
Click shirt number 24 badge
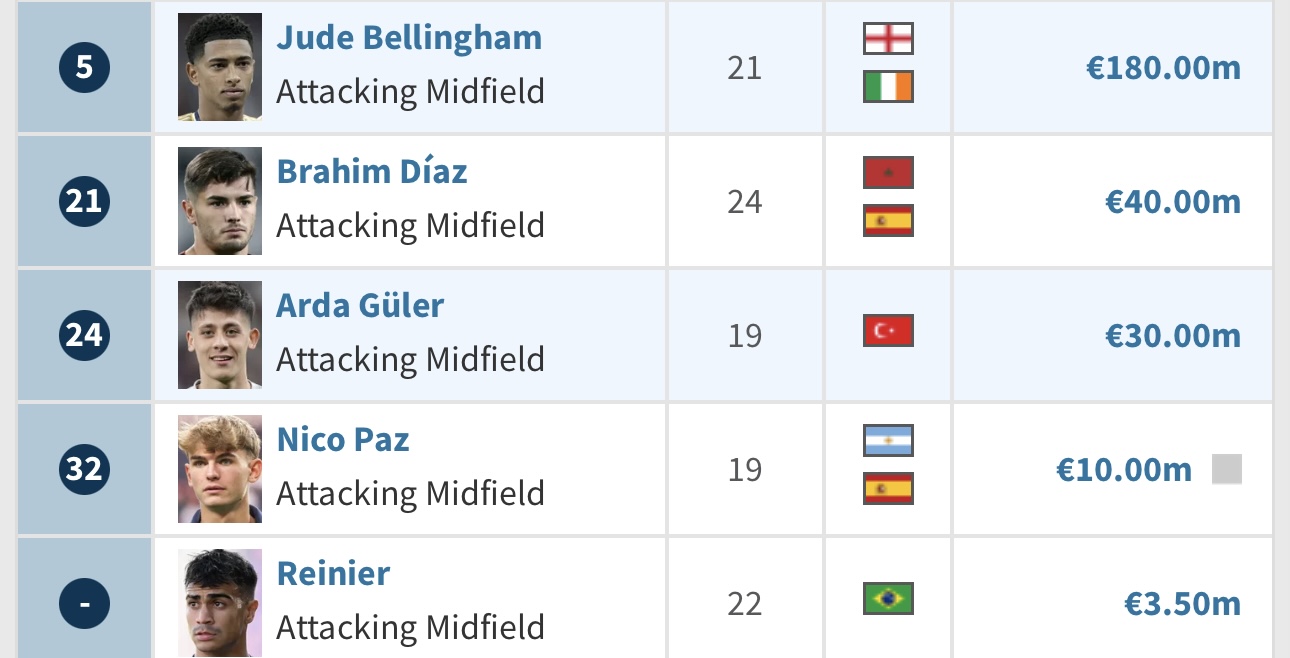click(x=84, y=335)
